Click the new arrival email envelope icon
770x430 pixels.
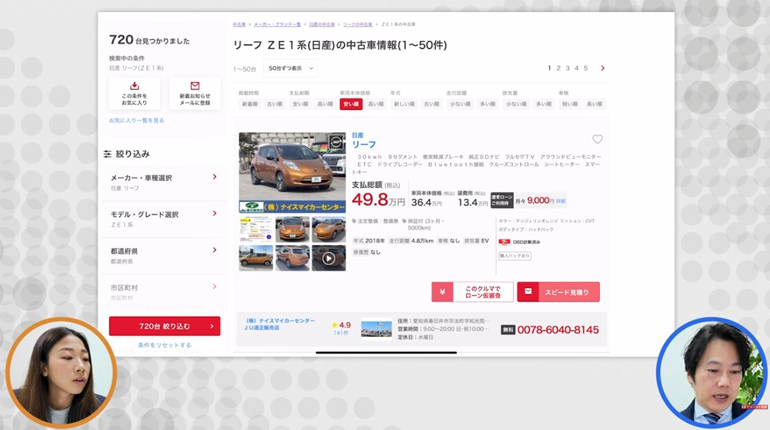(x=195, y=87)
